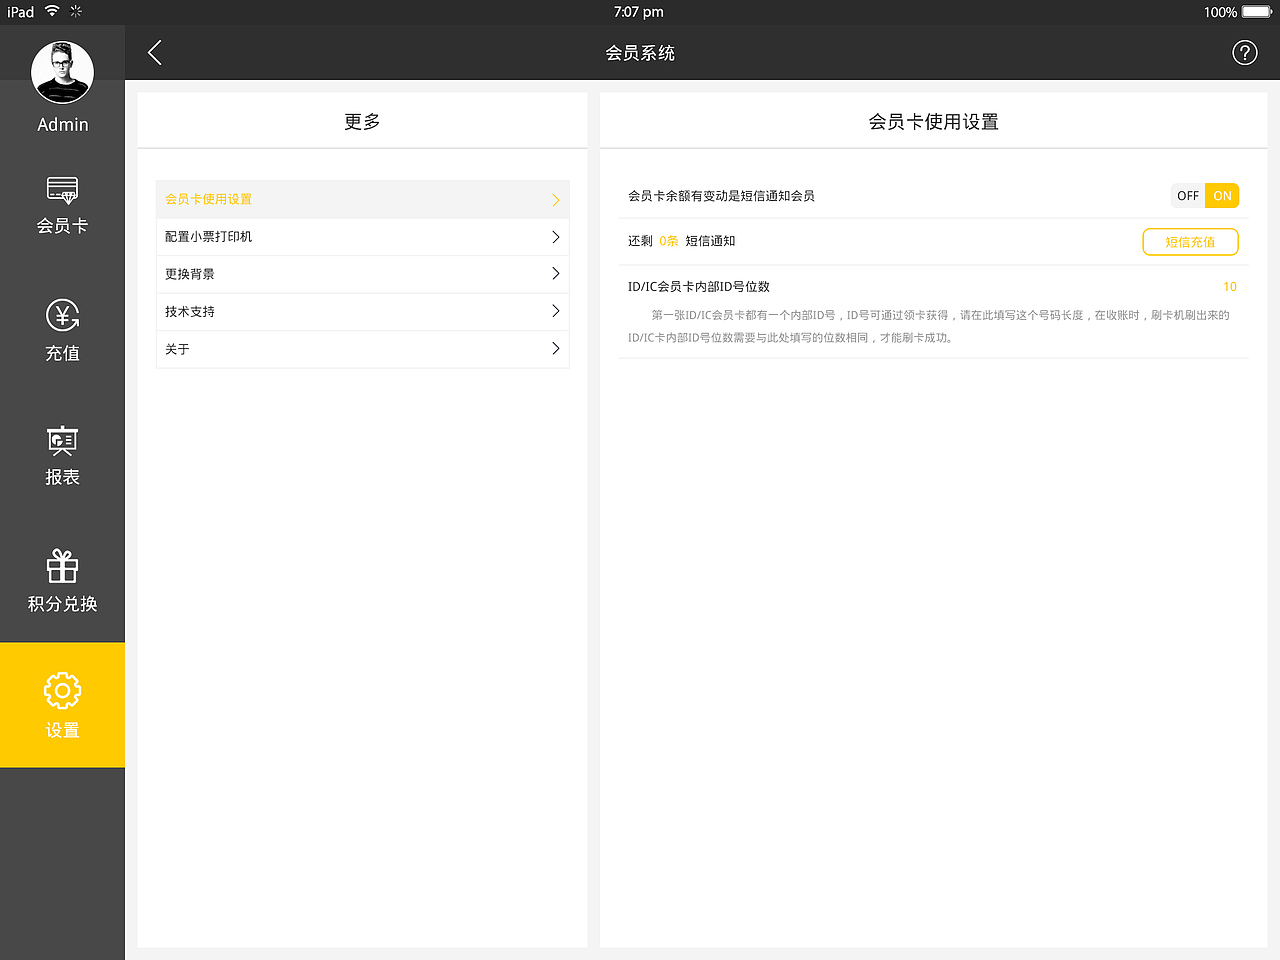The image size is (1280, 960).
Task: Edit the ID digit count value 10
Action: 1229,287
